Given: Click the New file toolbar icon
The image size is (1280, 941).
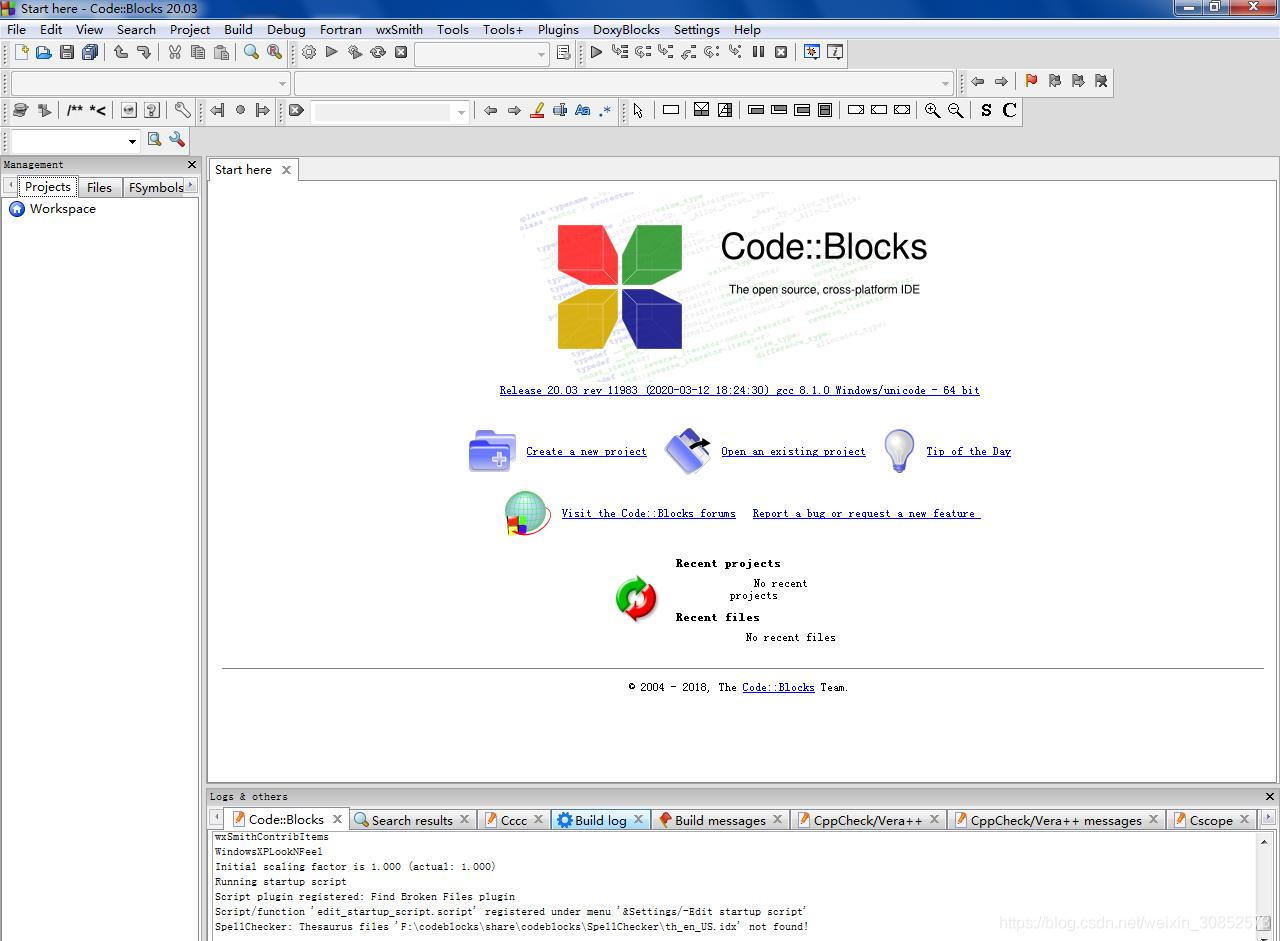Looking at the screenshot, I should click(x=20, y=52).
